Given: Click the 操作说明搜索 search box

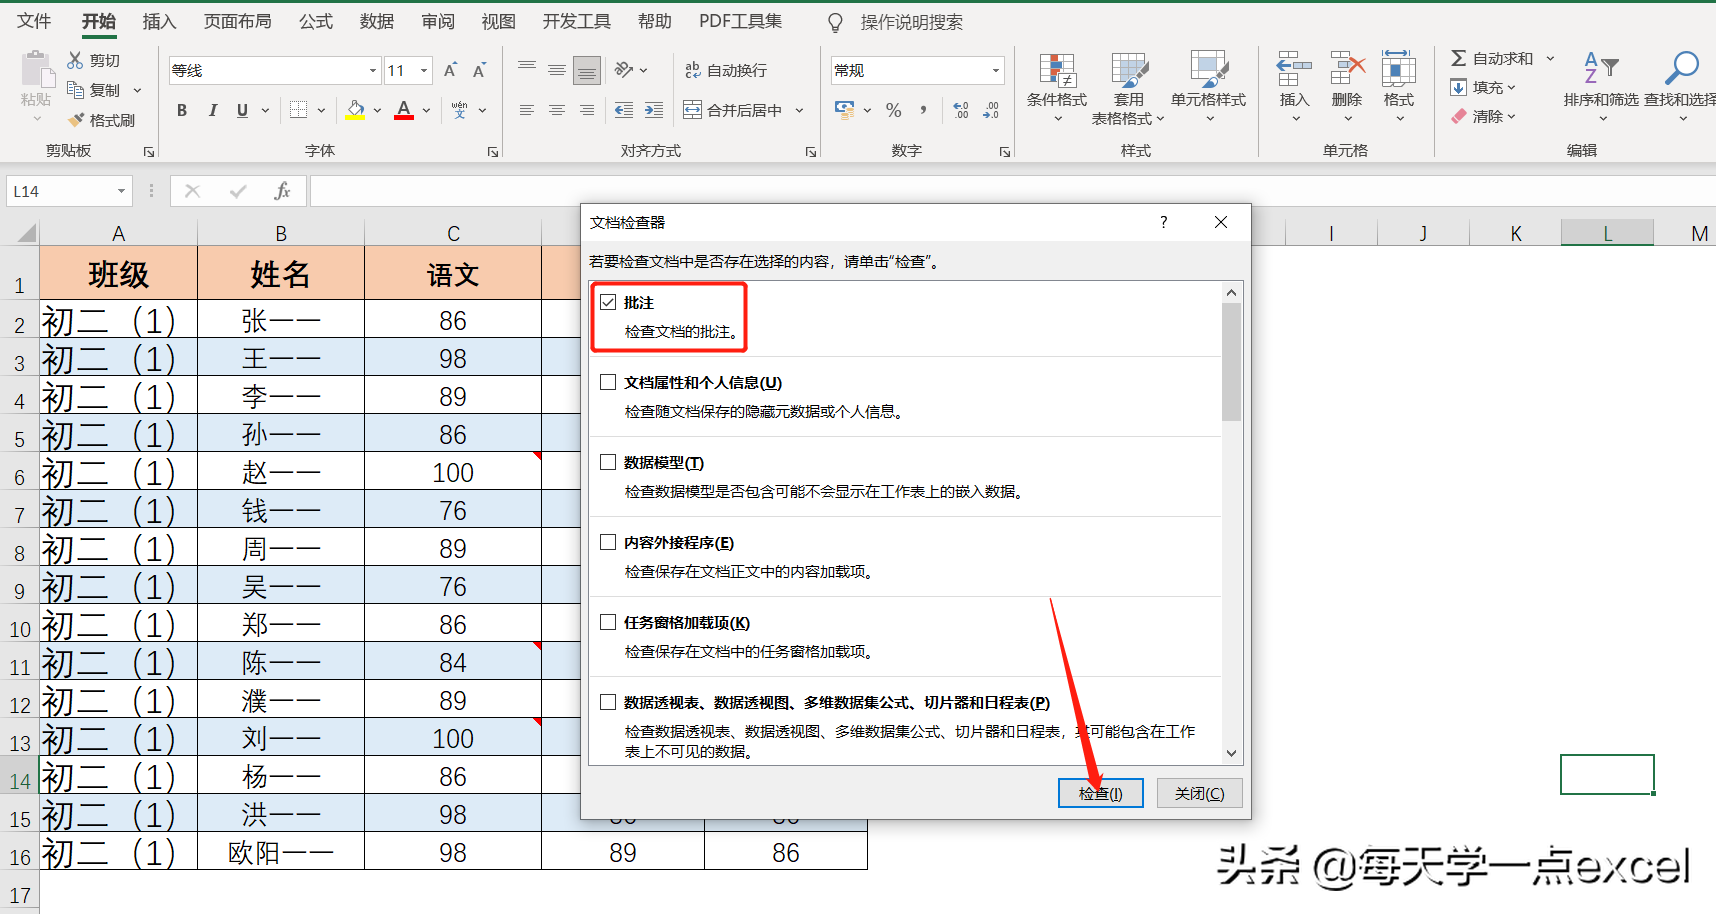Looking at the screenshot, I should click(911, 22).
